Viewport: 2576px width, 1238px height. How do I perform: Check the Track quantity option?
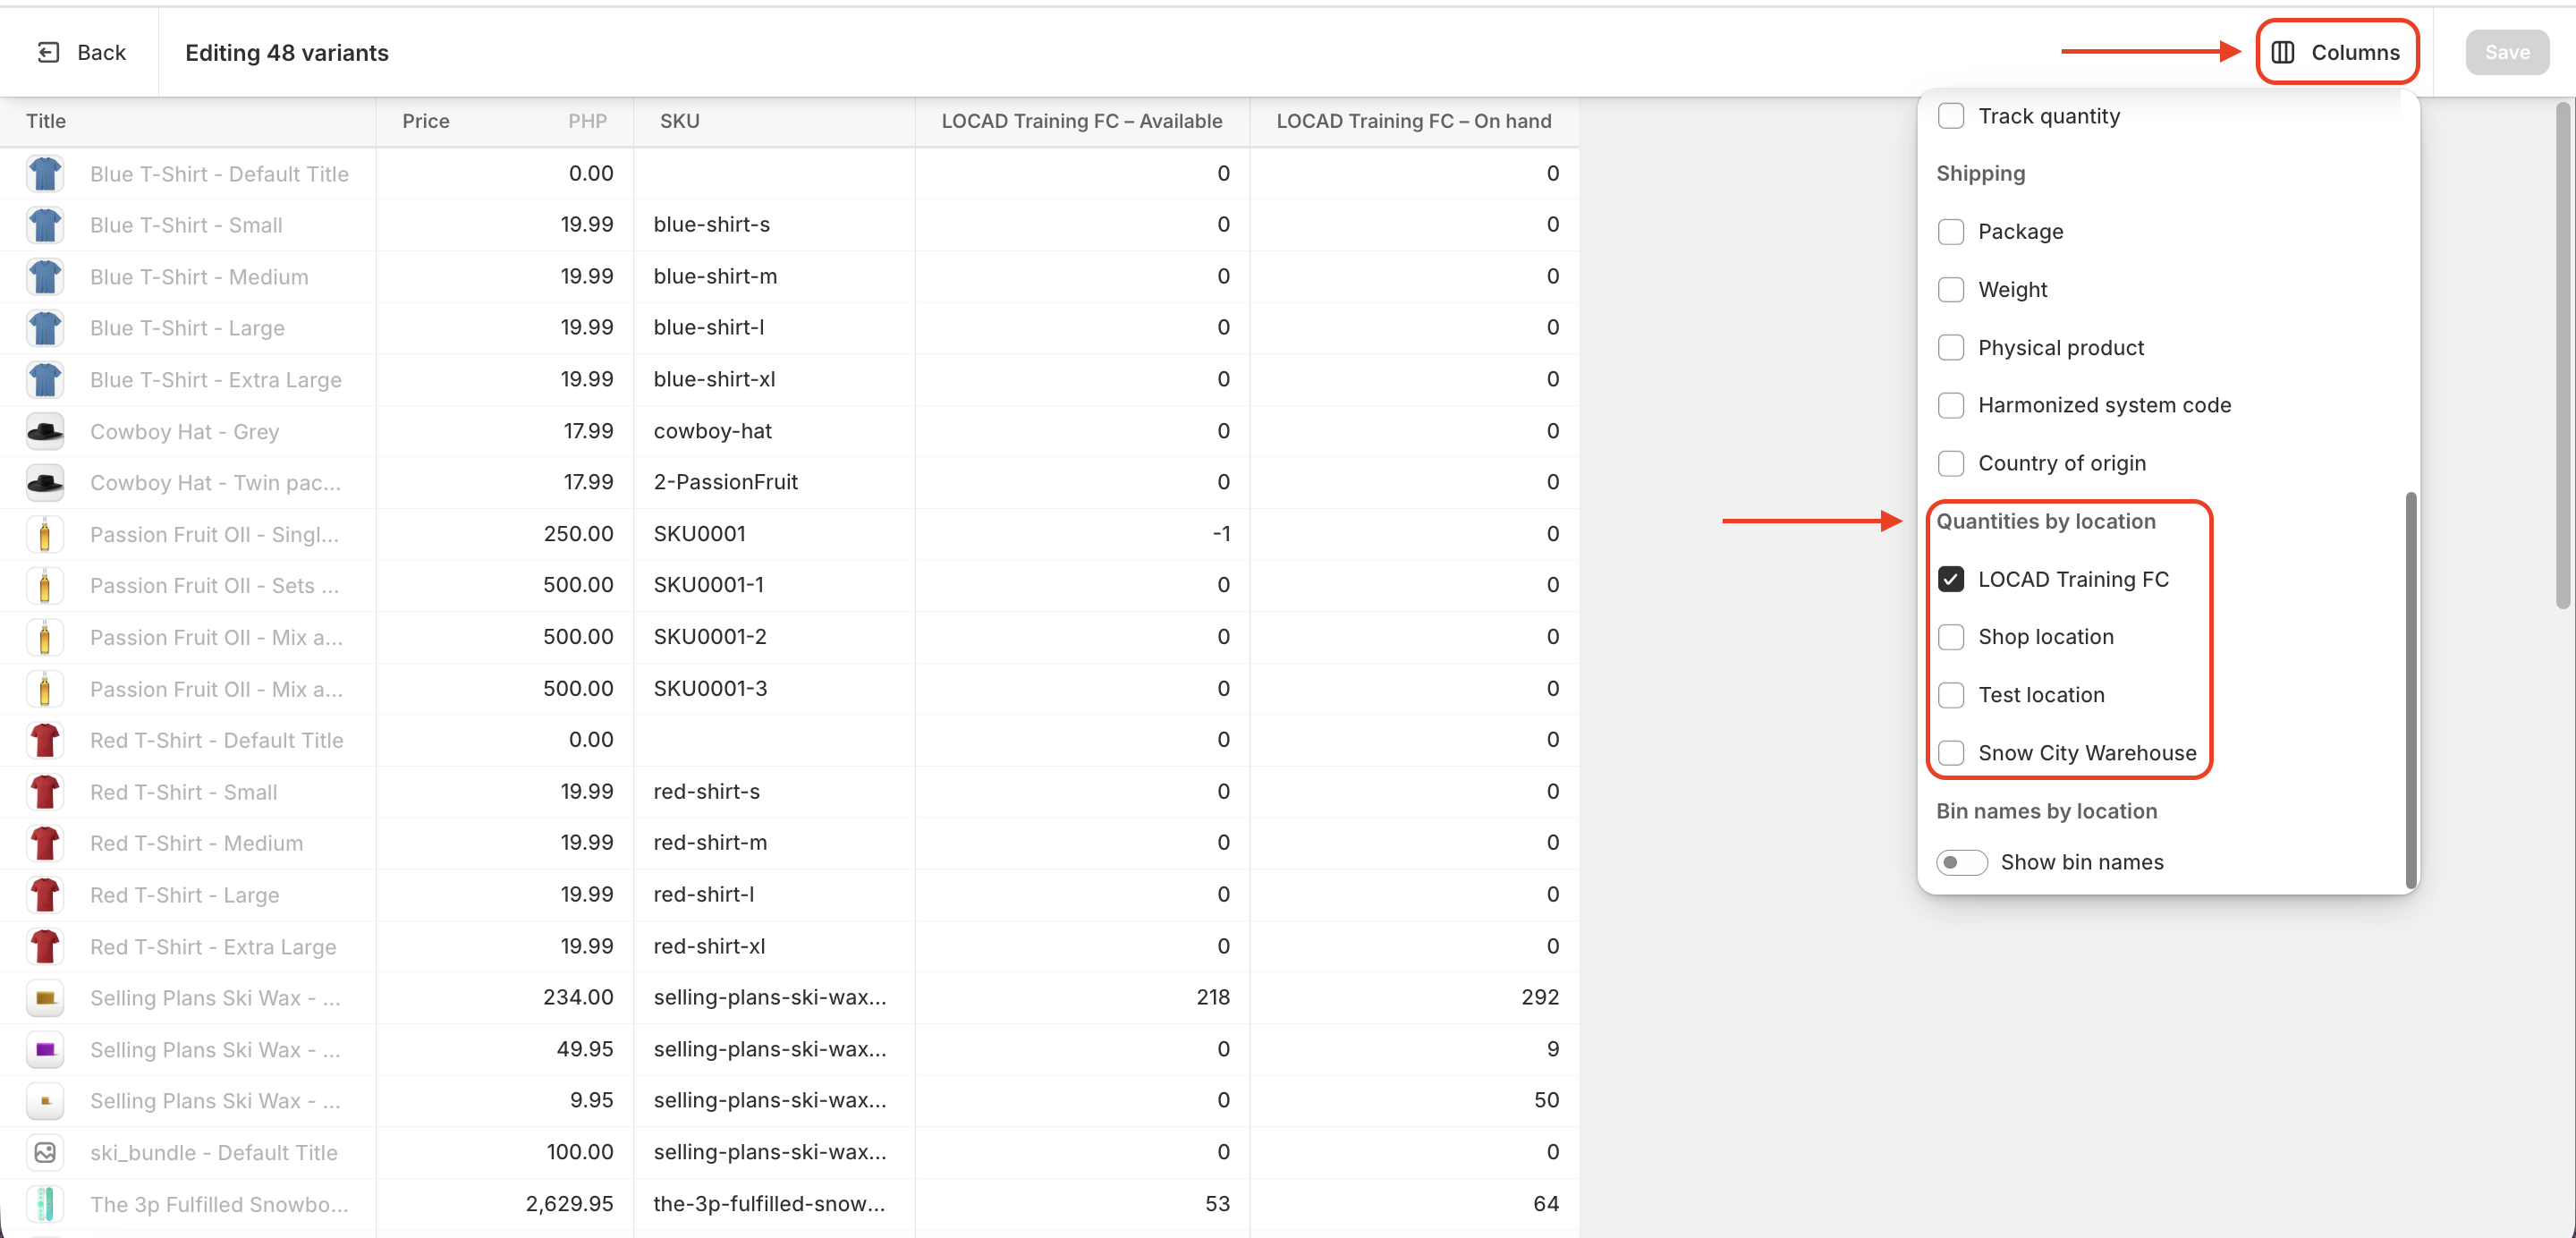[1951, 116]
